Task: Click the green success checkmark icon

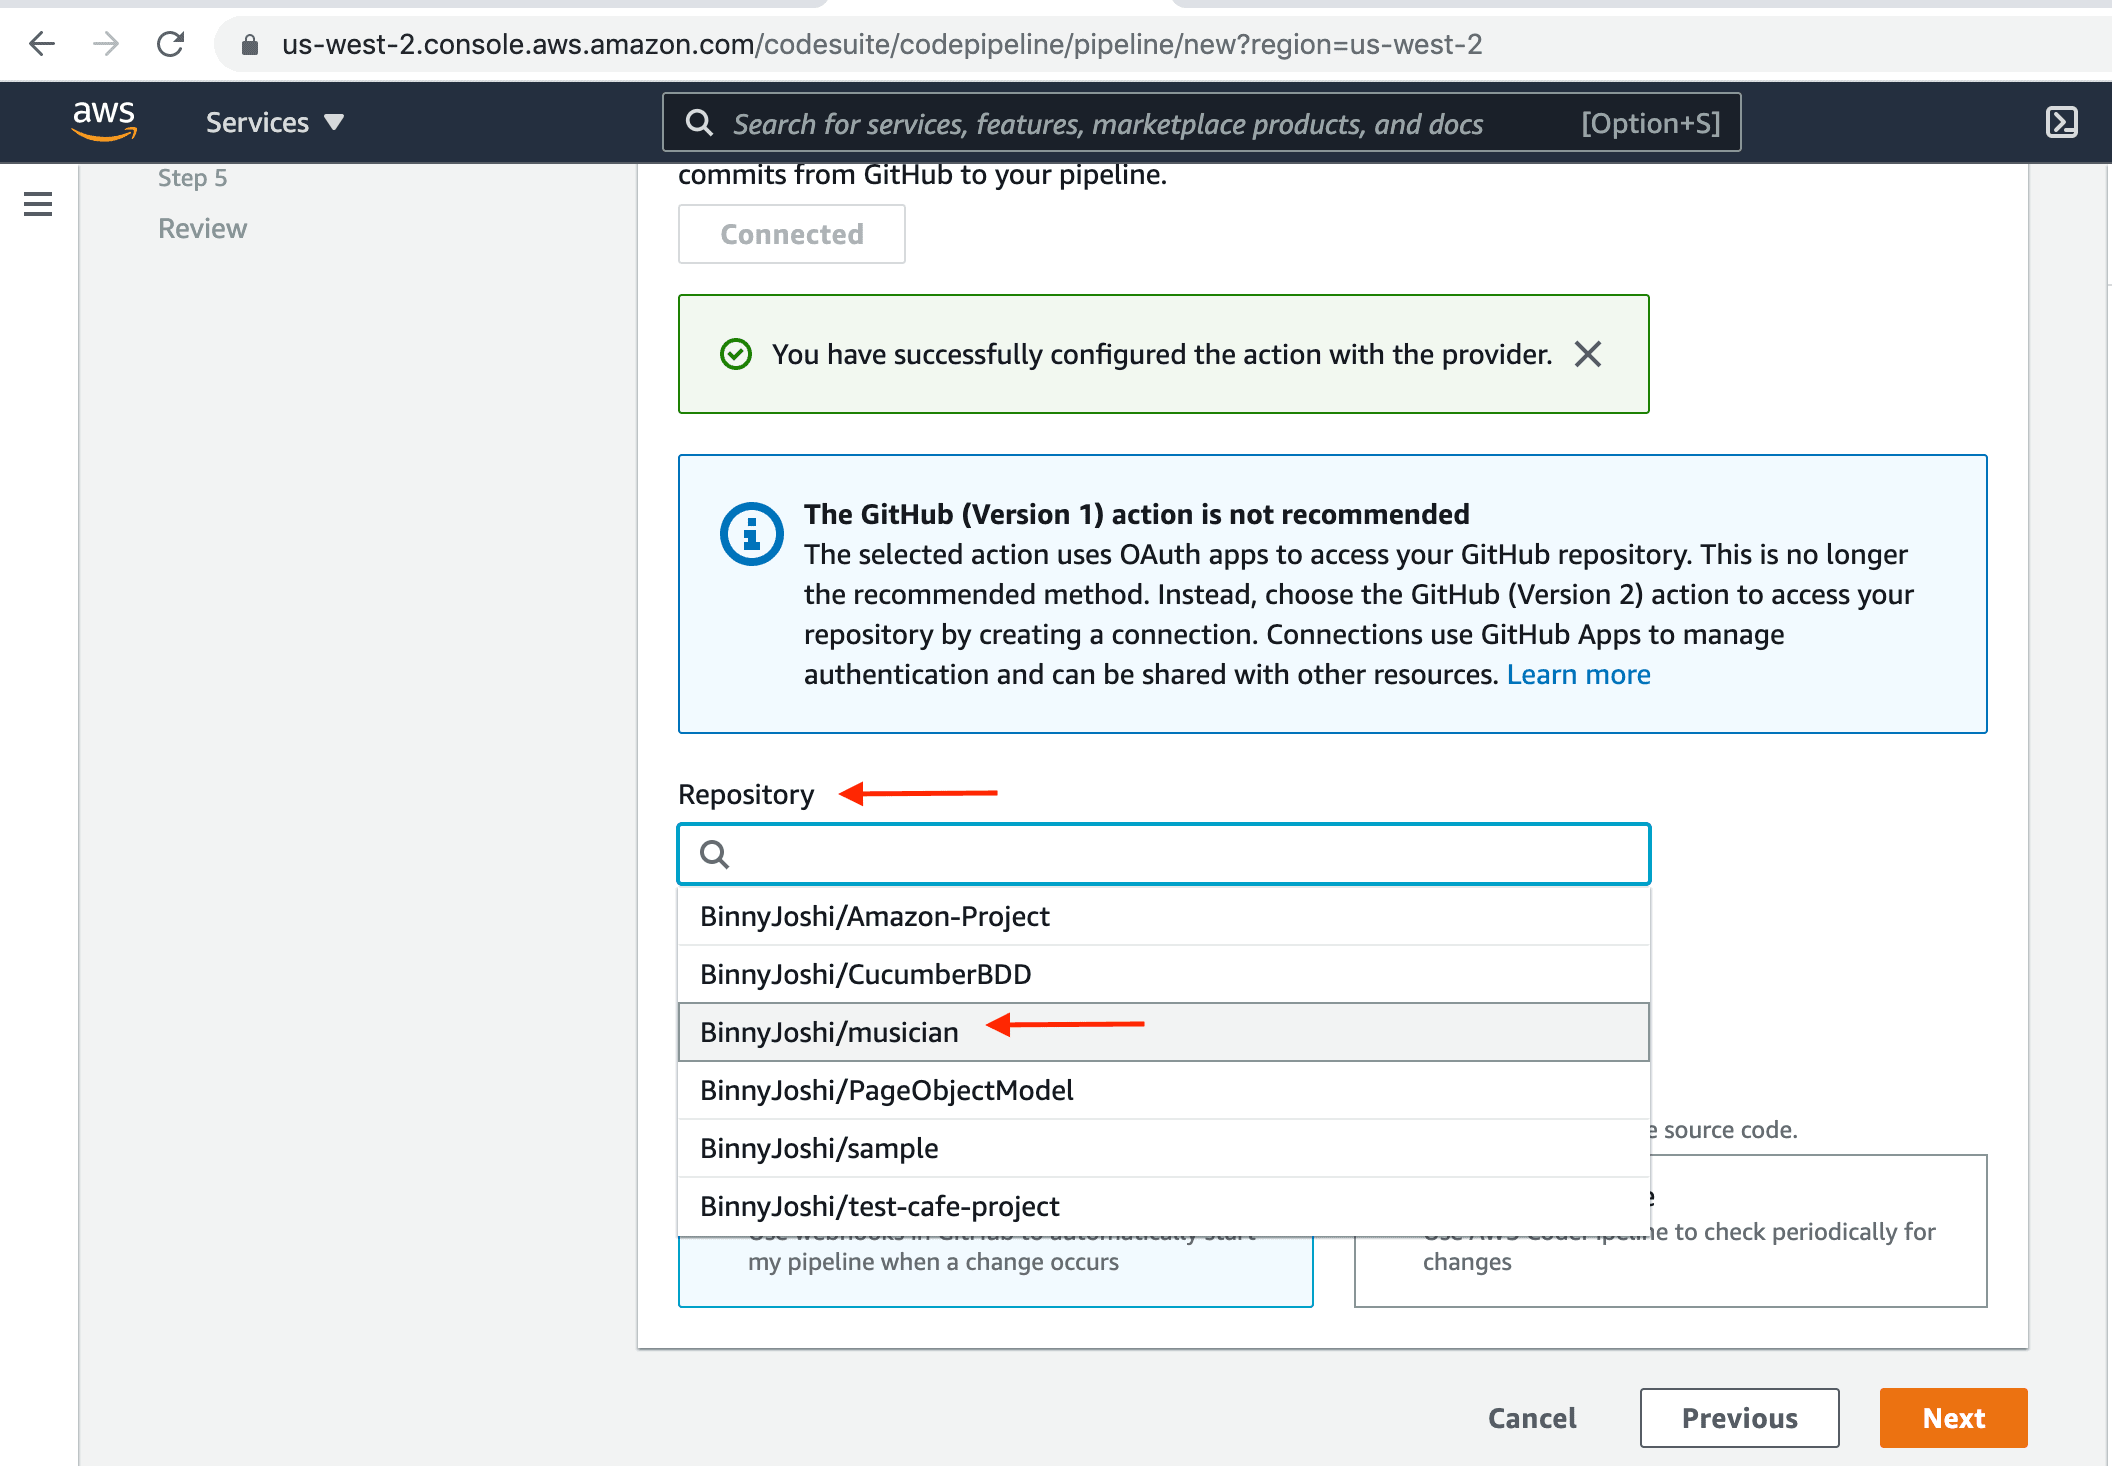Action: tap(736, 354)
